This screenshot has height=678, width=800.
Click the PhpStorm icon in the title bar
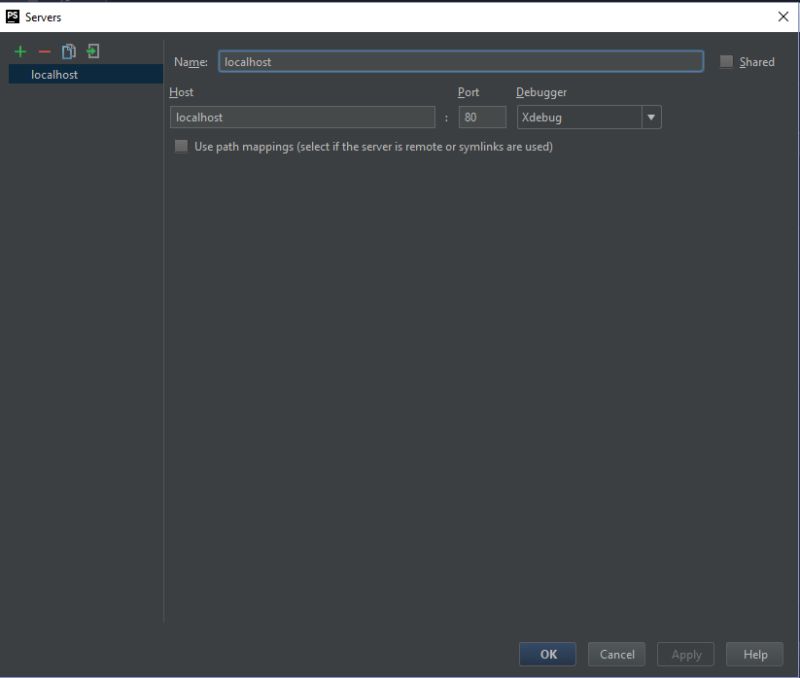click(x=12, y=17)
